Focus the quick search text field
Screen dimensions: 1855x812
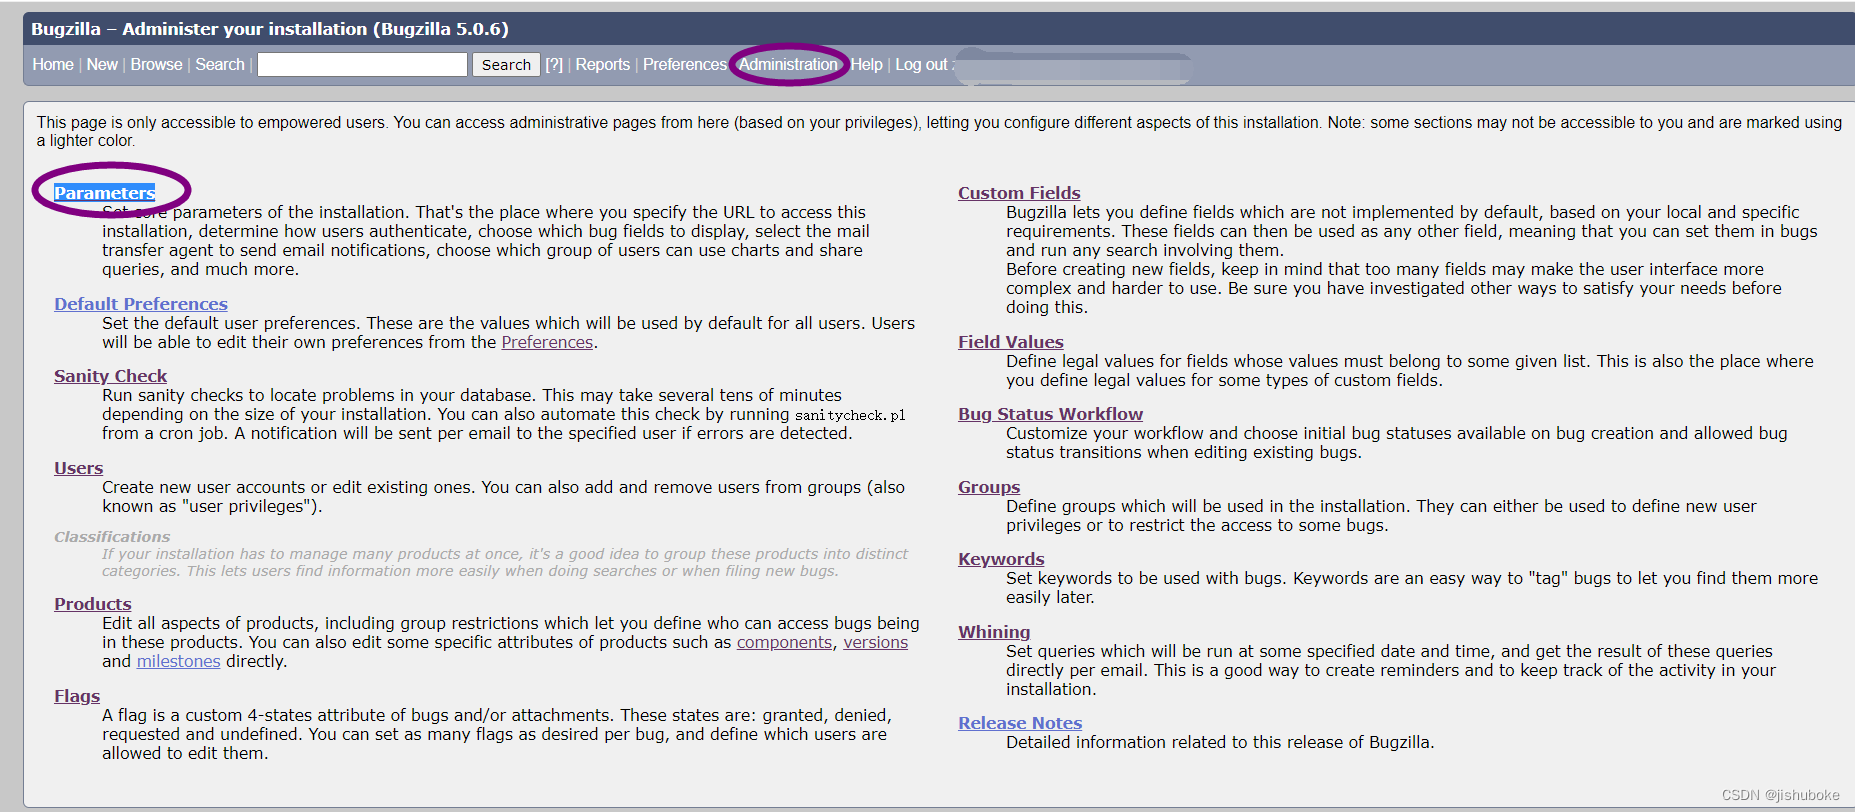[x=362, y=64]
